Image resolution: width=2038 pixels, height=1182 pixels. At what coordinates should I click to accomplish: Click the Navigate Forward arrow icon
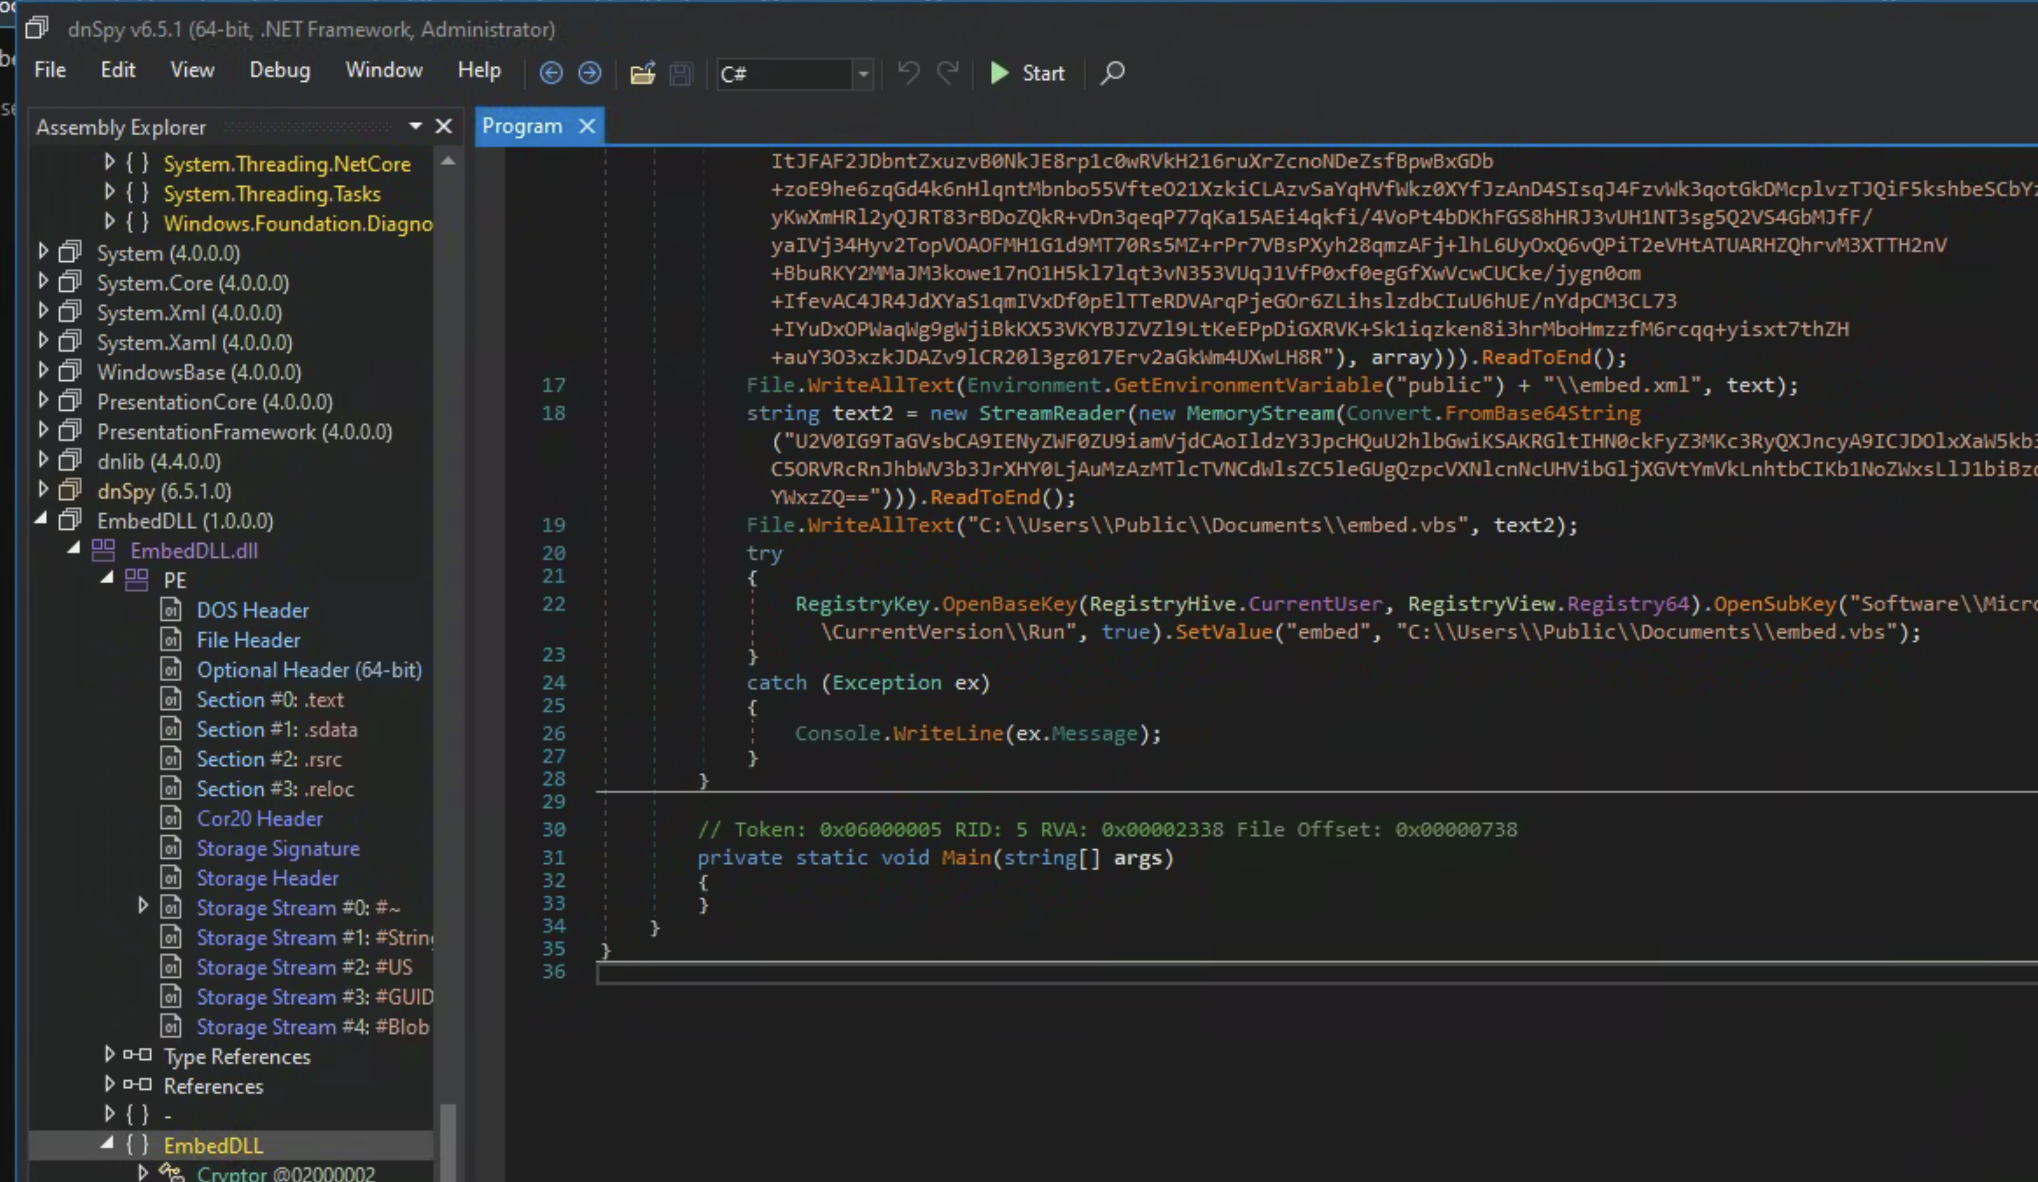[x=590, y=73]
